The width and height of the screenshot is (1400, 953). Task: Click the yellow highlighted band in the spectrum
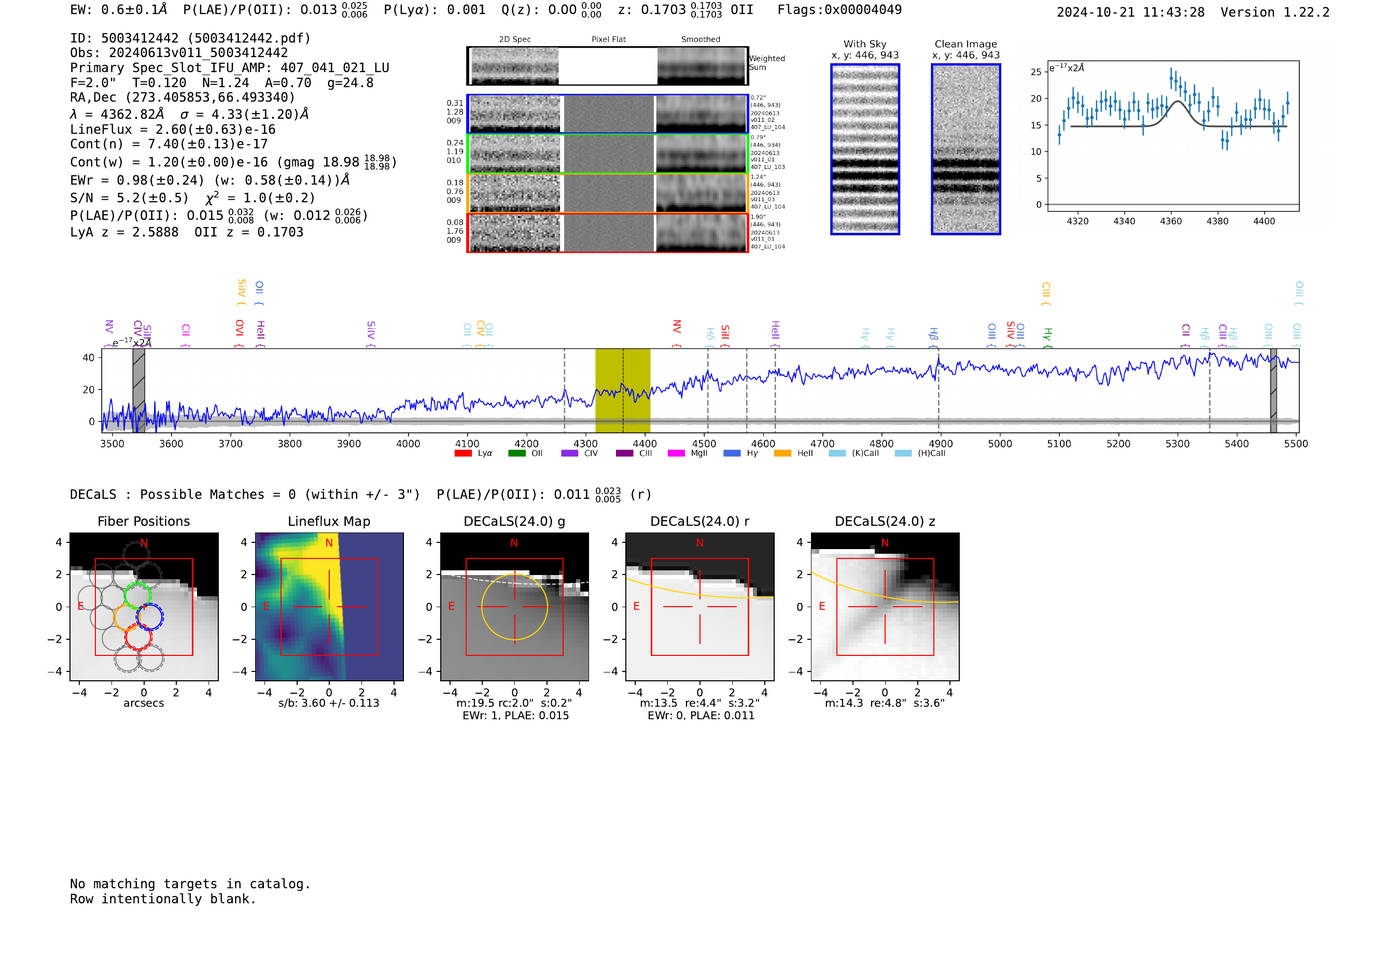[x=623, y=390]
